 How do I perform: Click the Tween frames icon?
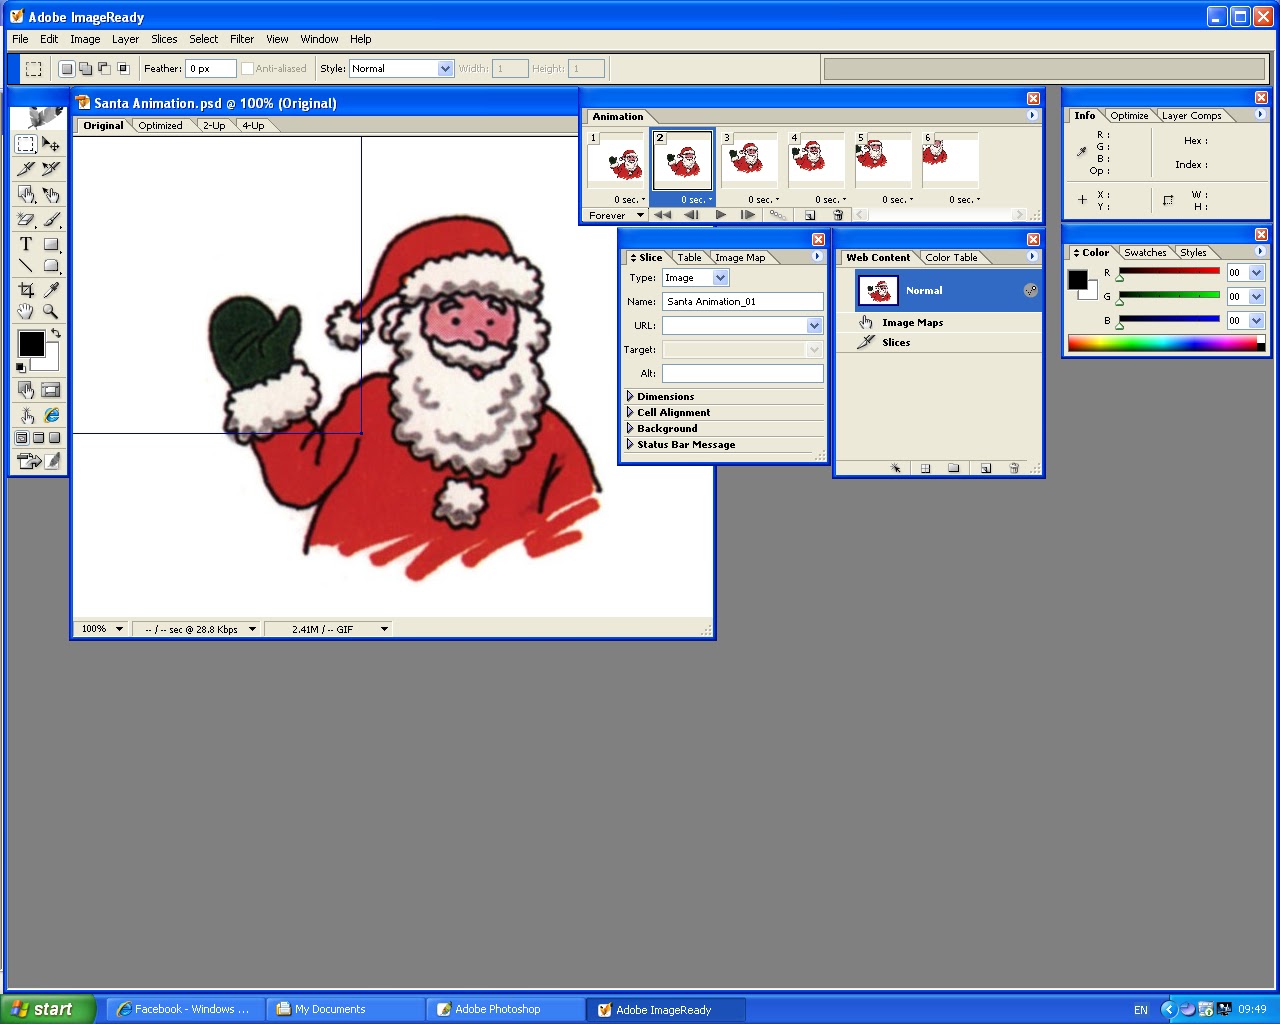coord(778,215)
